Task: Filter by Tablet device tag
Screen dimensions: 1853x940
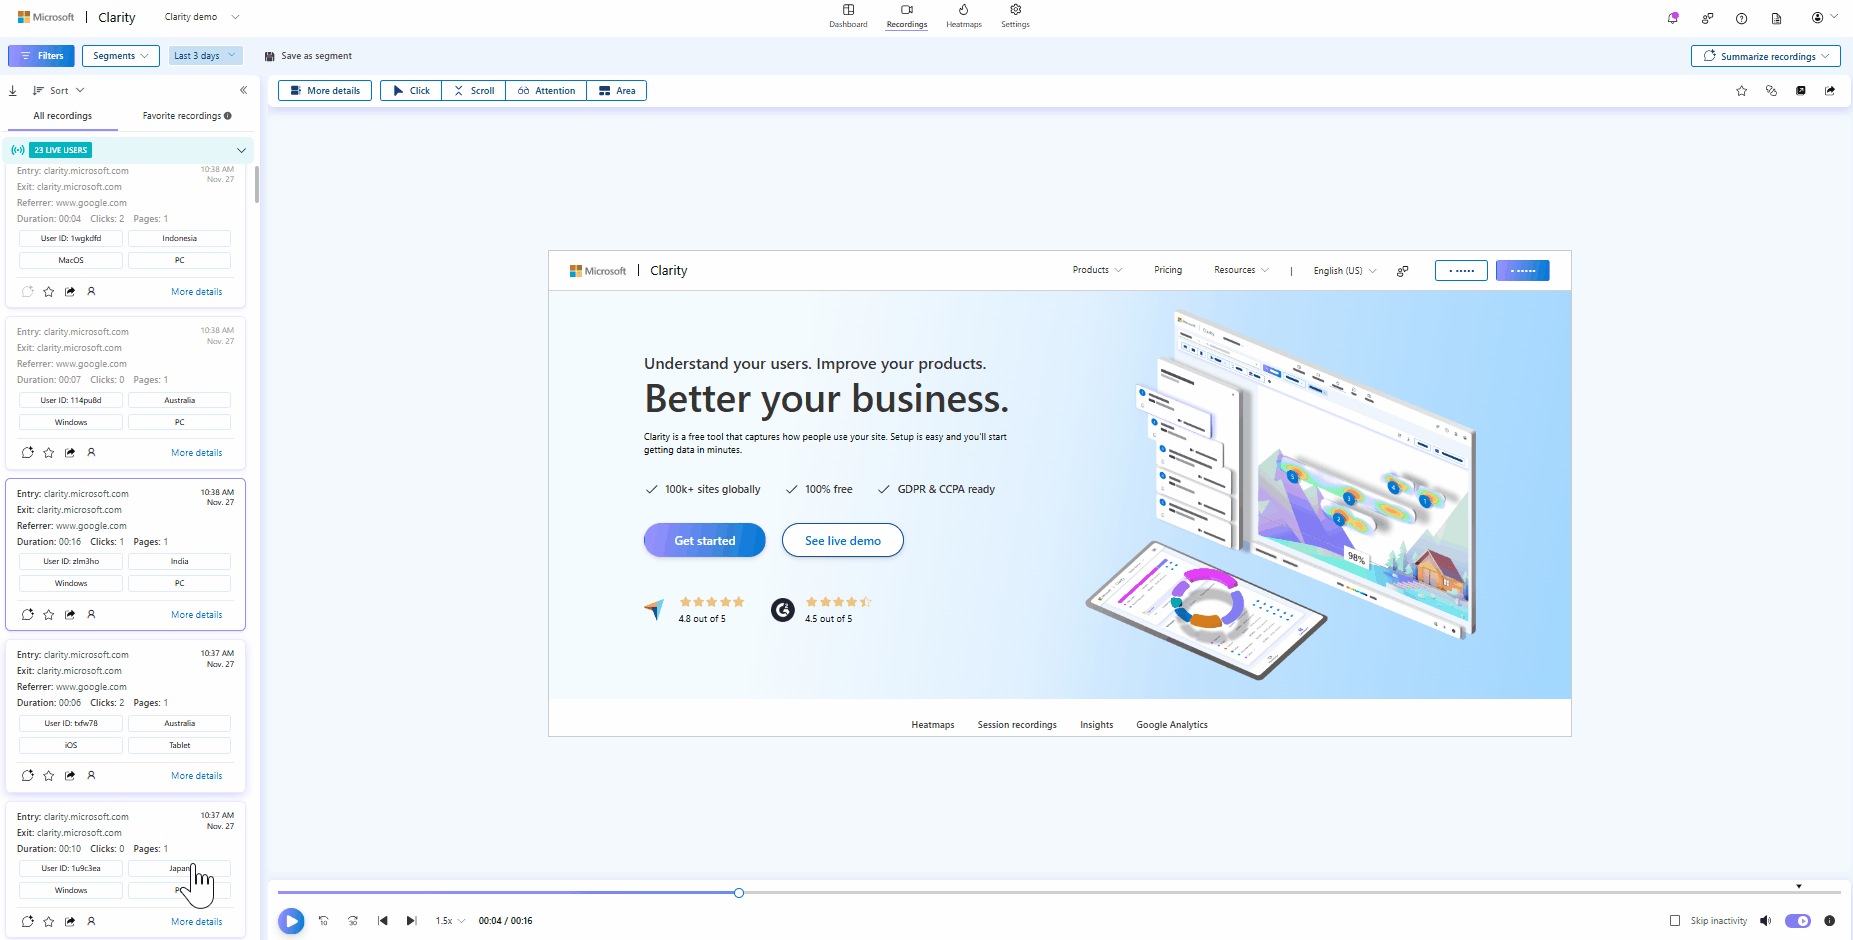Action: pyautogui.click(x=180, y=745)
